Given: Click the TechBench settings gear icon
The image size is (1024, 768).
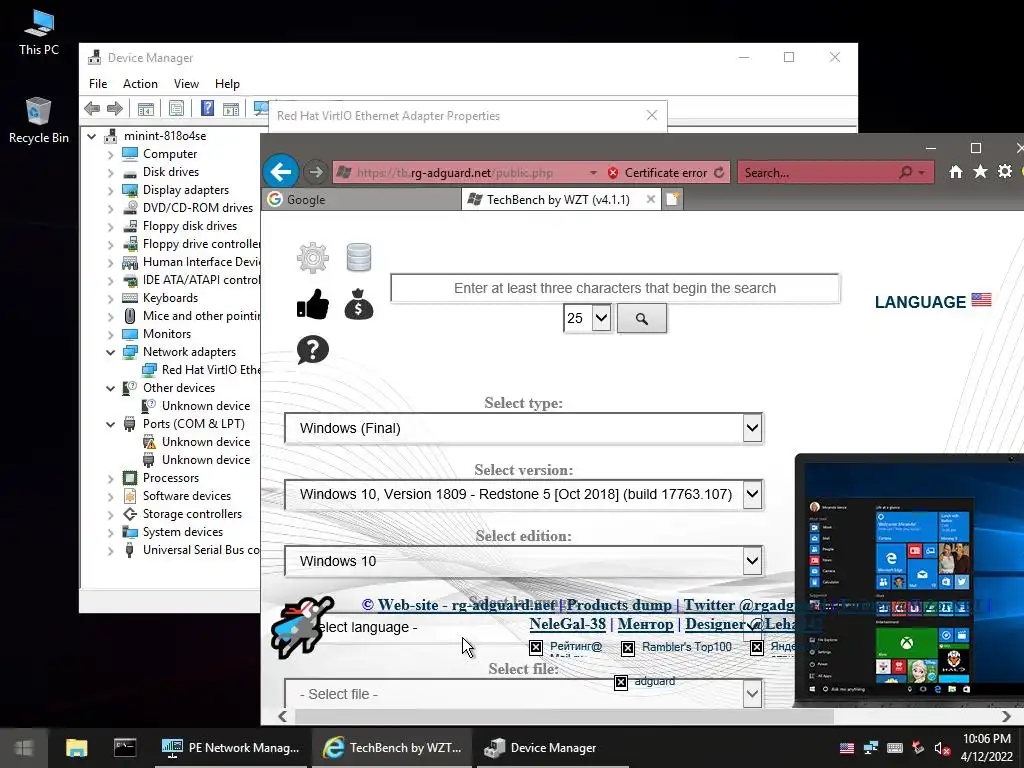Looking at the screenshot, I should [313, 257].
